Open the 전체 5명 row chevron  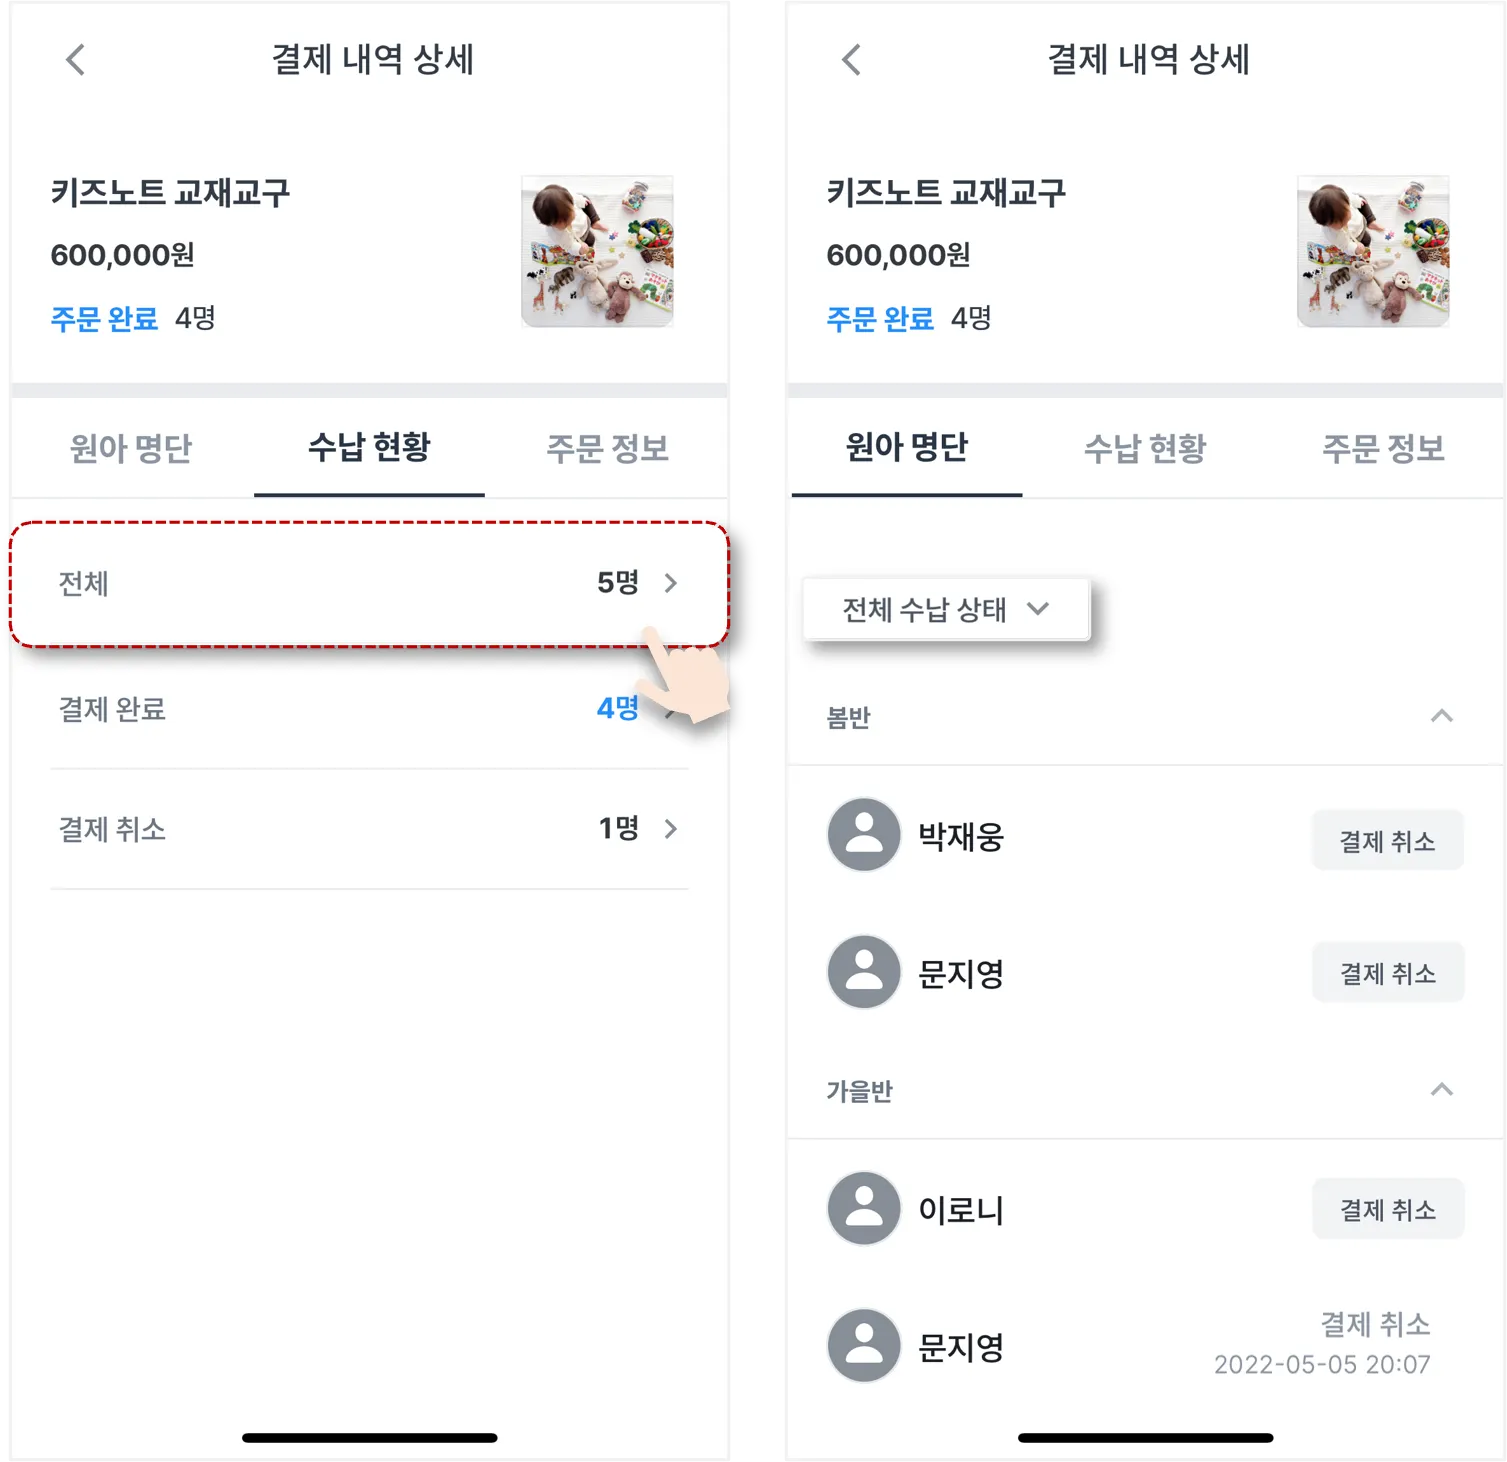pos(671,583)
